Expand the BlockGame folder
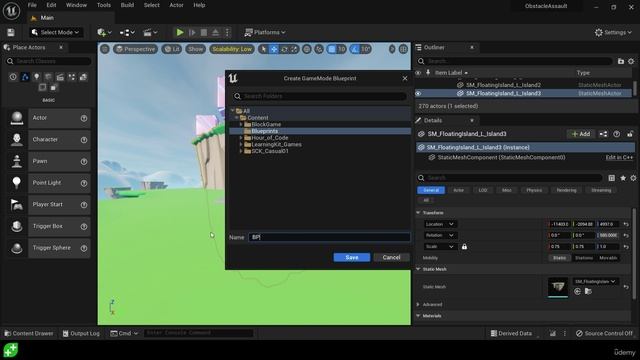Image resolution: width=640 pixels, height=360 pixels. point(241,124)
